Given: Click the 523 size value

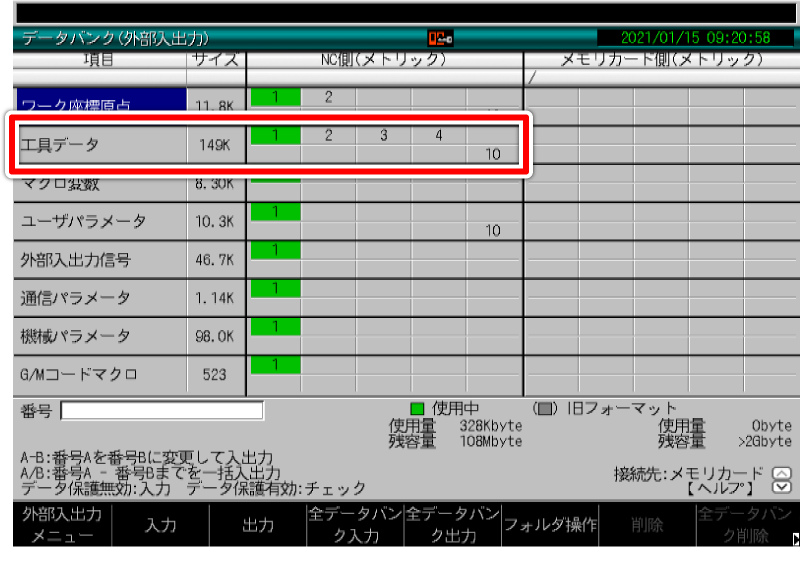Looking at the screenshot, I should (x=214, y=375).
